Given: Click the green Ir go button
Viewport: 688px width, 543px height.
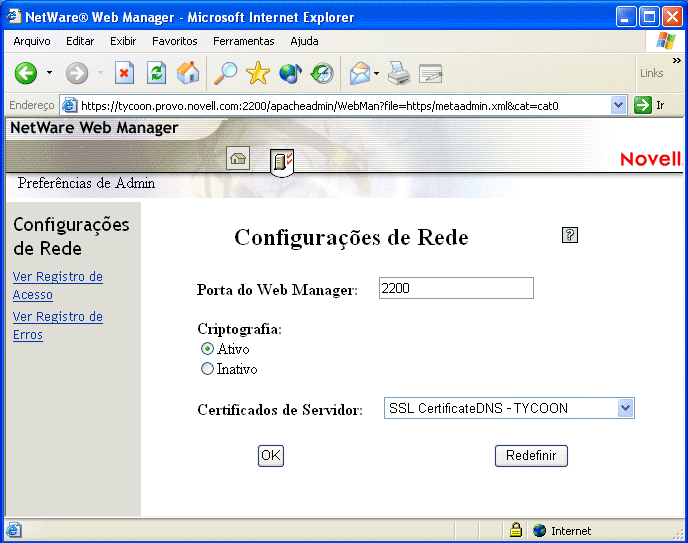Looking at the screenshot, I should coord(649,105).
